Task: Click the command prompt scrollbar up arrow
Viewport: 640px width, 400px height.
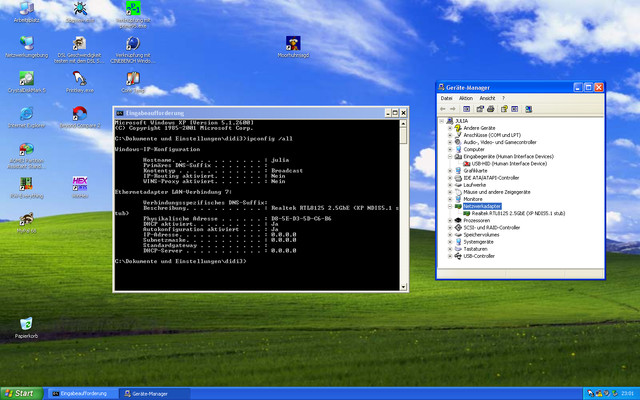Action: pyautogui.click(x=403, y=123)
